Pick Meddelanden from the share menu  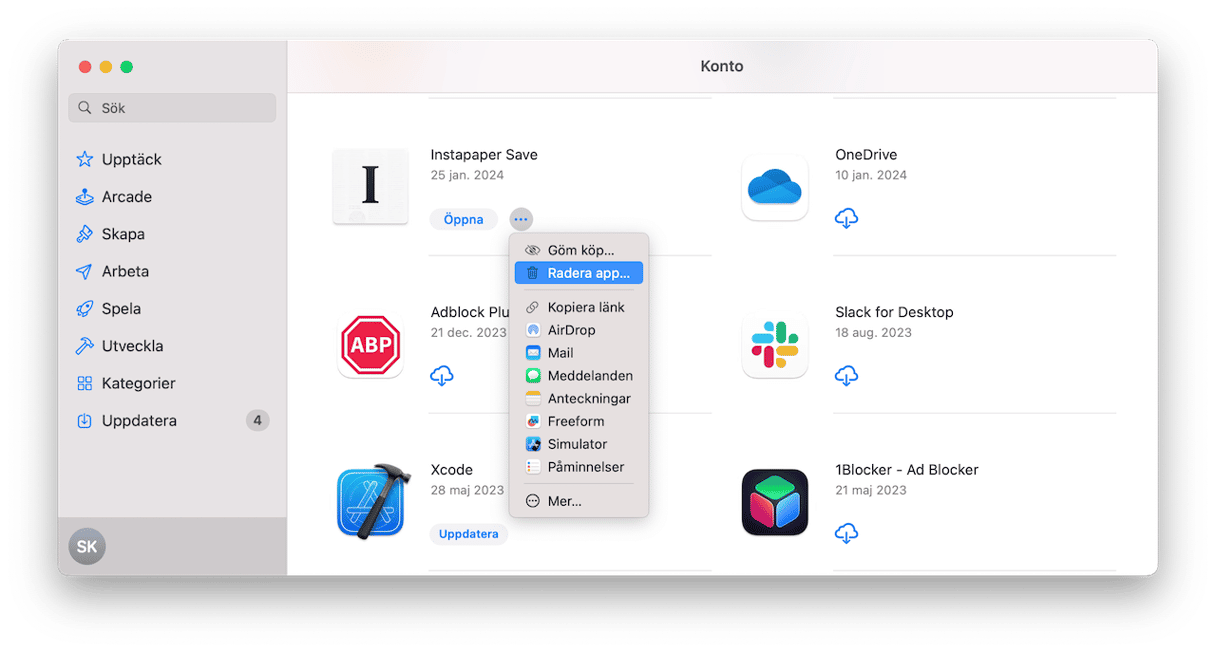579,376
